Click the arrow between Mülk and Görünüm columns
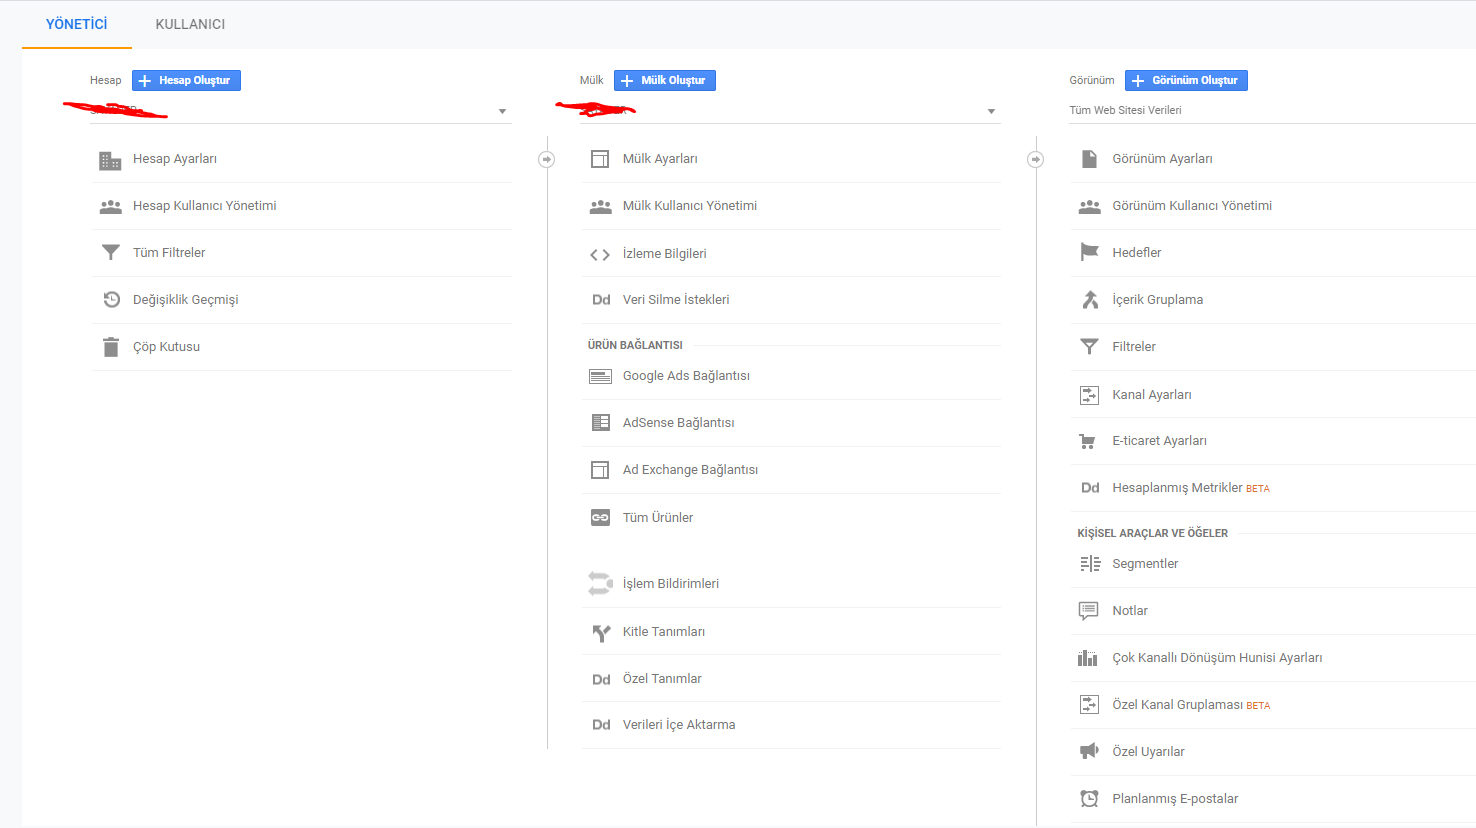This screenshot has width=1476, height=828. pos(1036,159)
